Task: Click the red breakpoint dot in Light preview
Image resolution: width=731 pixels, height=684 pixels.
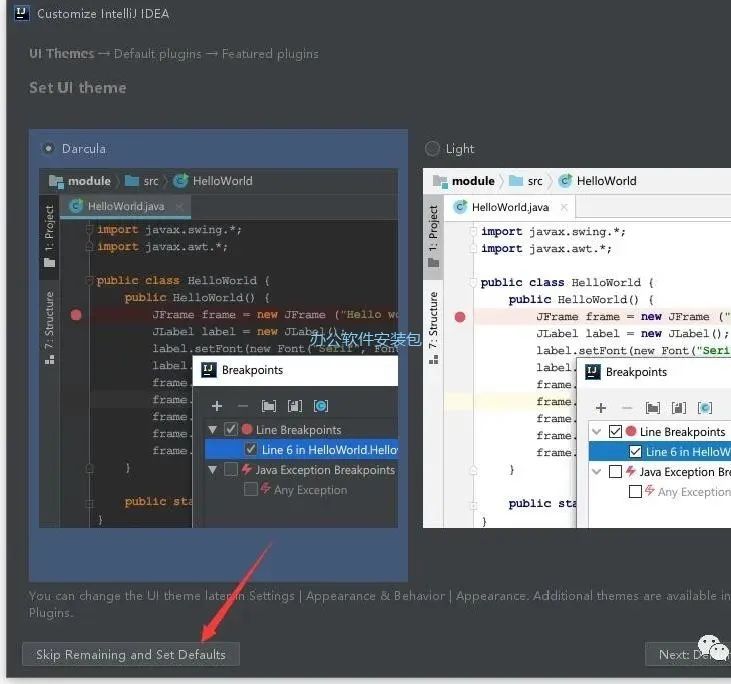Action: point(460,316)
